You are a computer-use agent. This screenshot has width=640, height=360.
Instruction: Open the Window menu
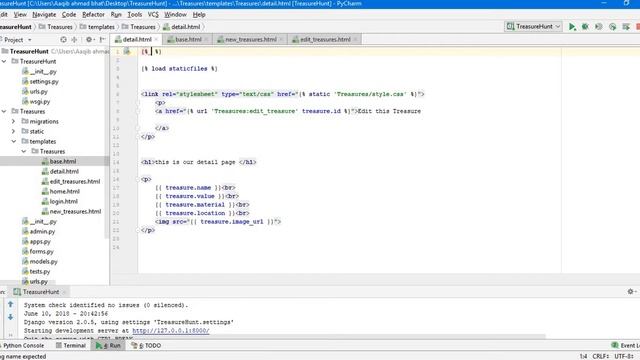point(175,14)
